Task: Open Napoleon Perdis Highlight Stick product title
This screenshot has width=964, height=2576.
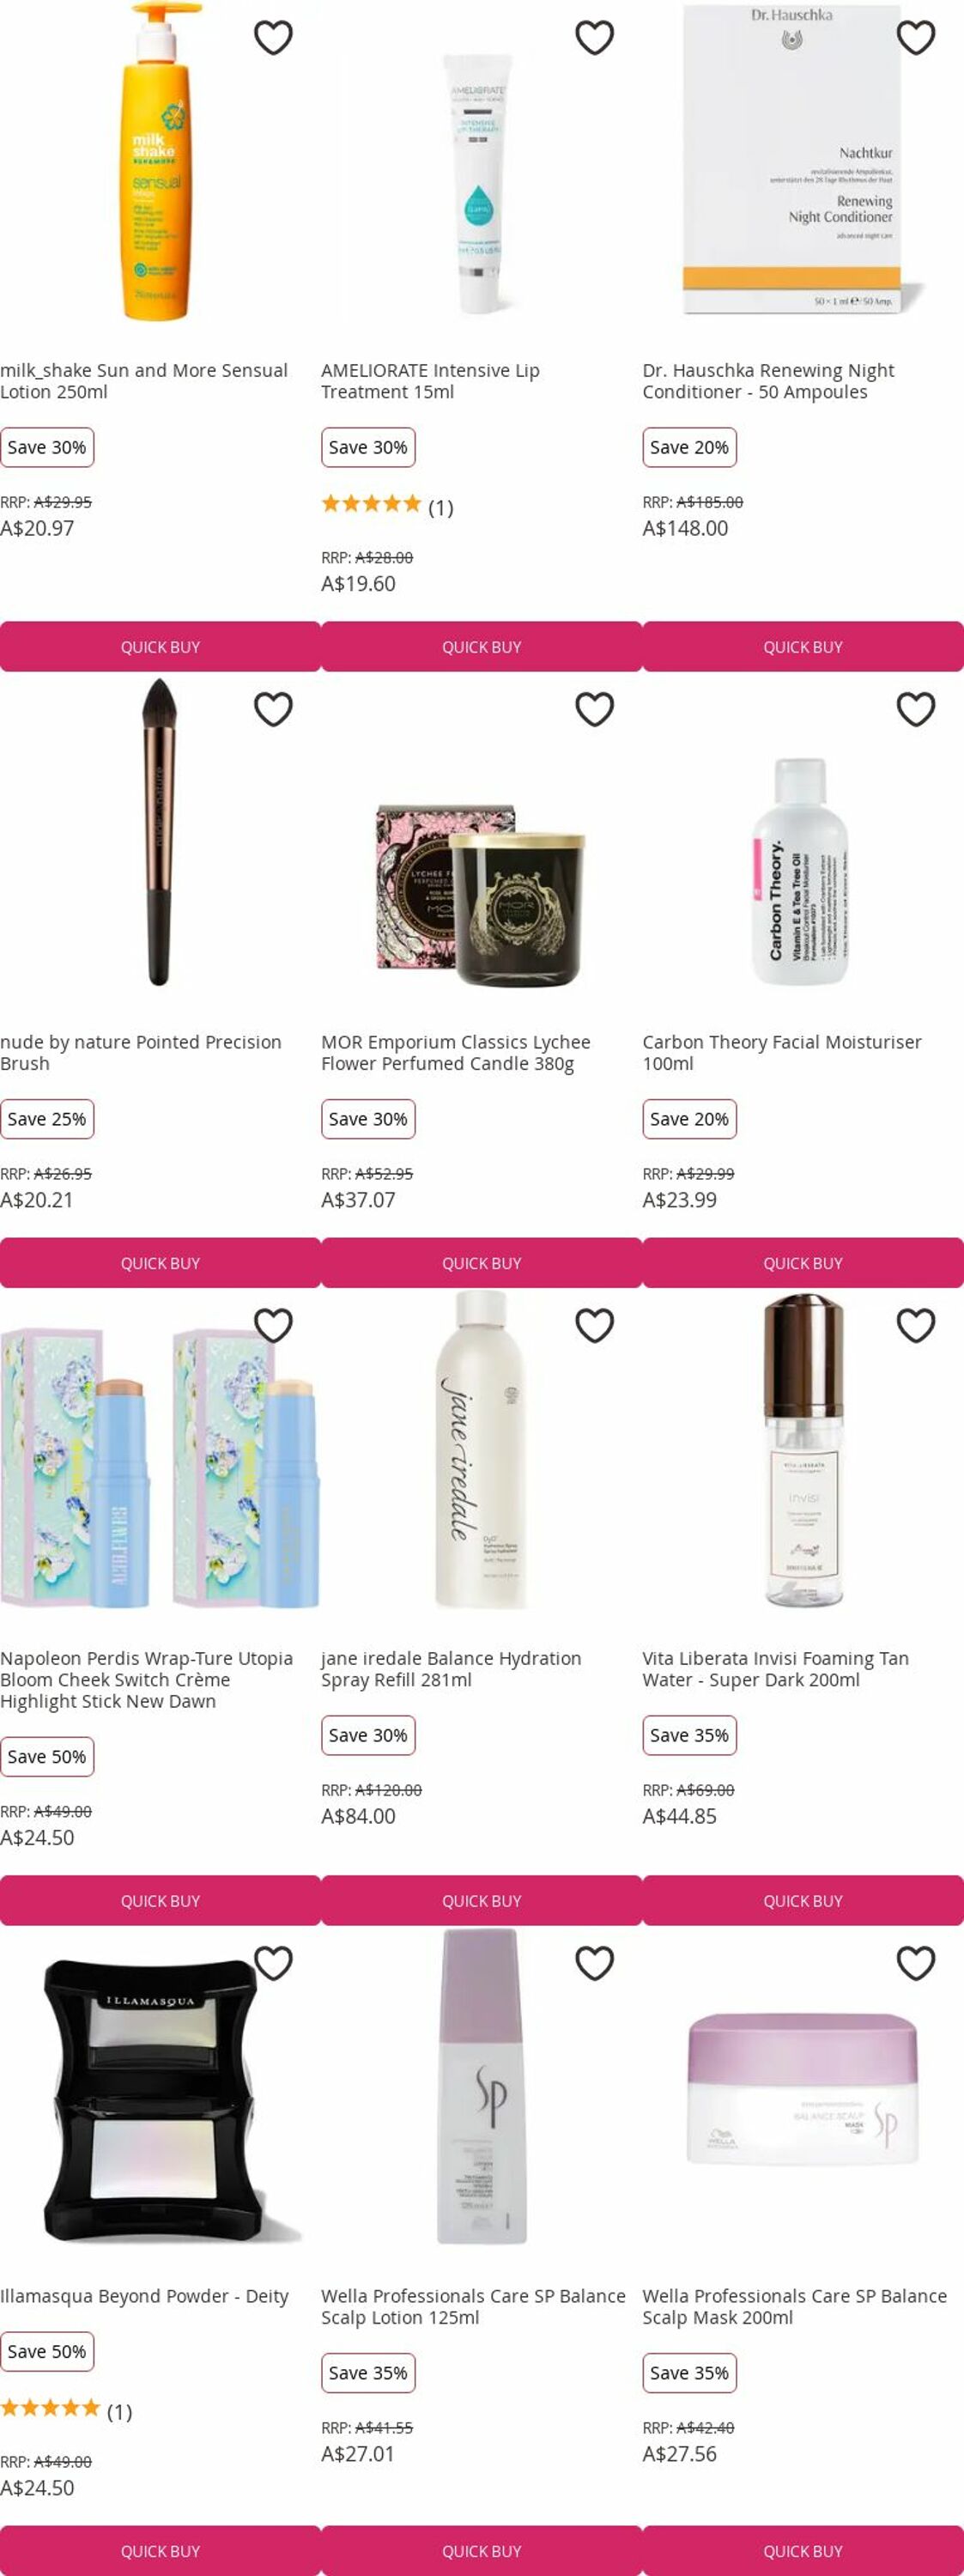Action: [x=147, y=1680]
